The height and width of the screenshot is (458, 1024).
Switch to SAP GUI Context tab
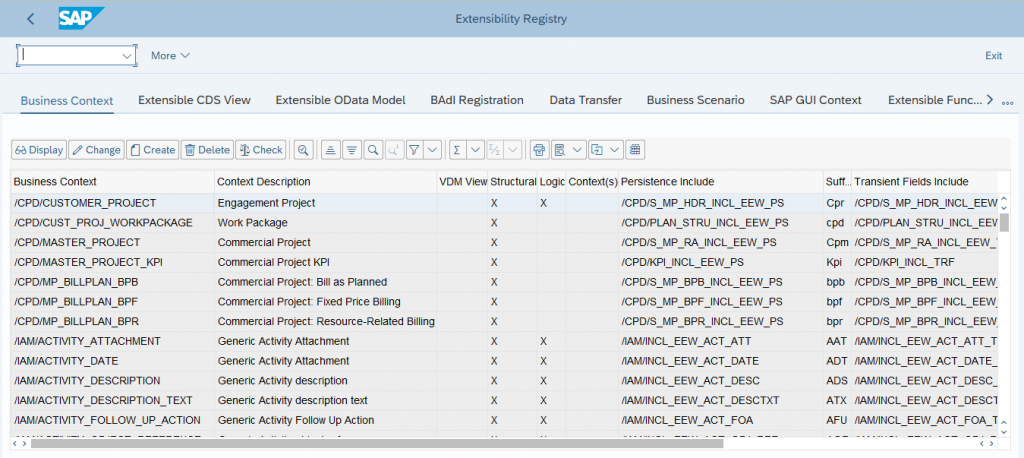point(816,100)
